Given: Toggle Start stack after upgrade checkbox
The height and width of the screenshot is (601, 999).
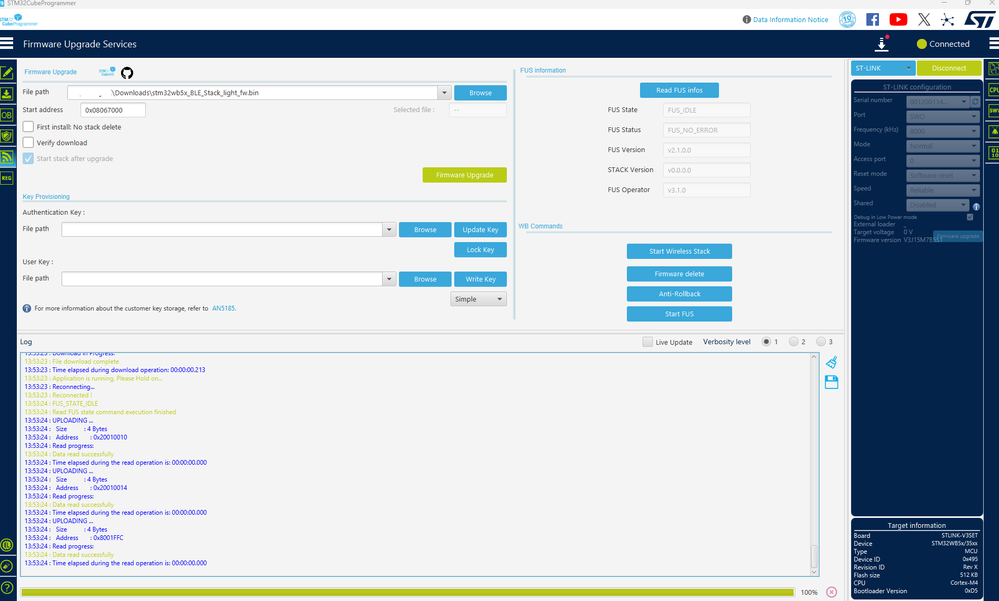Looking at the screenshot, I should (28, 159).
